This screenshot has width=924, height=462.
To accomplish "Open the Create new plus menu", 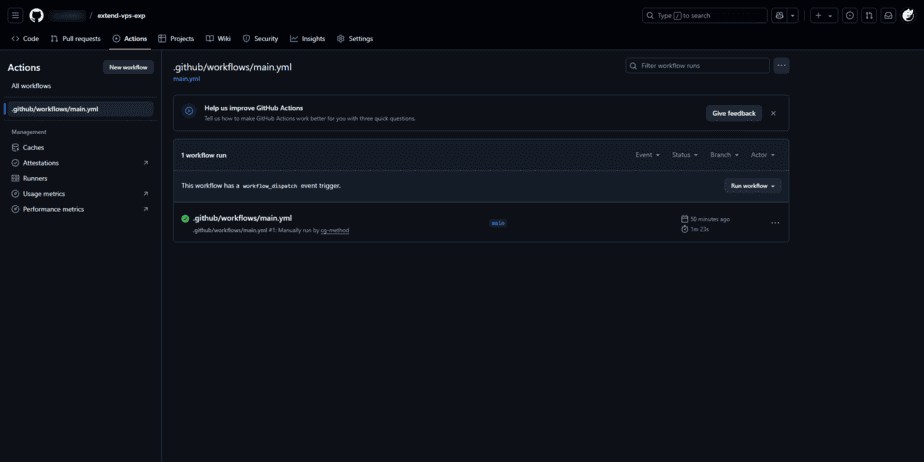I will pyautogui.click(x=824, y=15).
